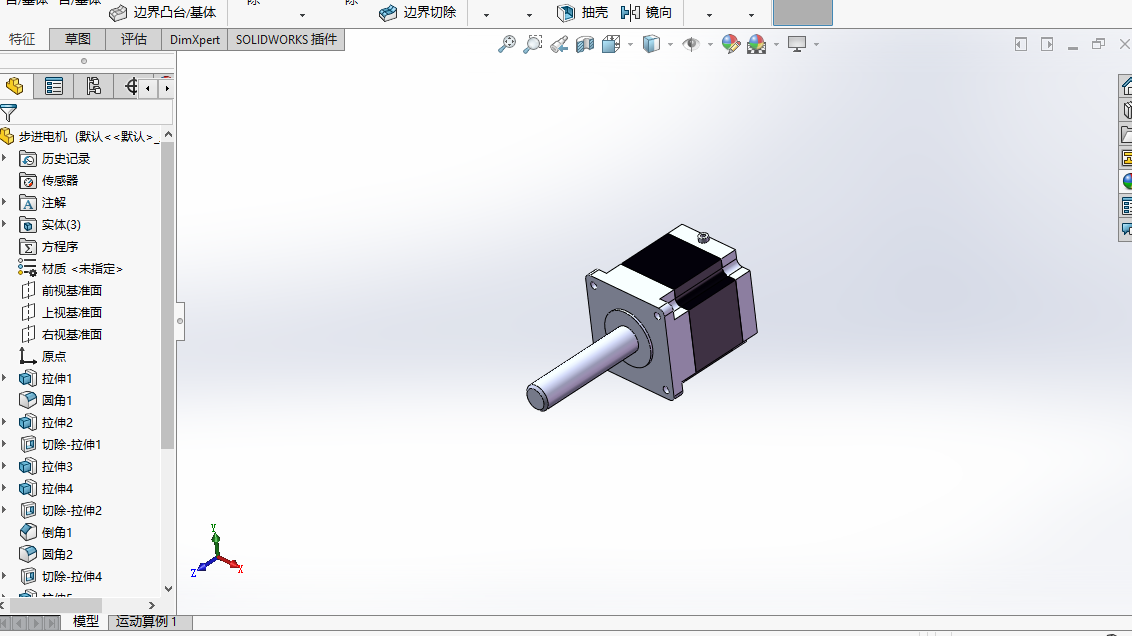Click the Display Style icon
The width and height of the screenshot is (1132, 636).
click(x=651, y=44)
